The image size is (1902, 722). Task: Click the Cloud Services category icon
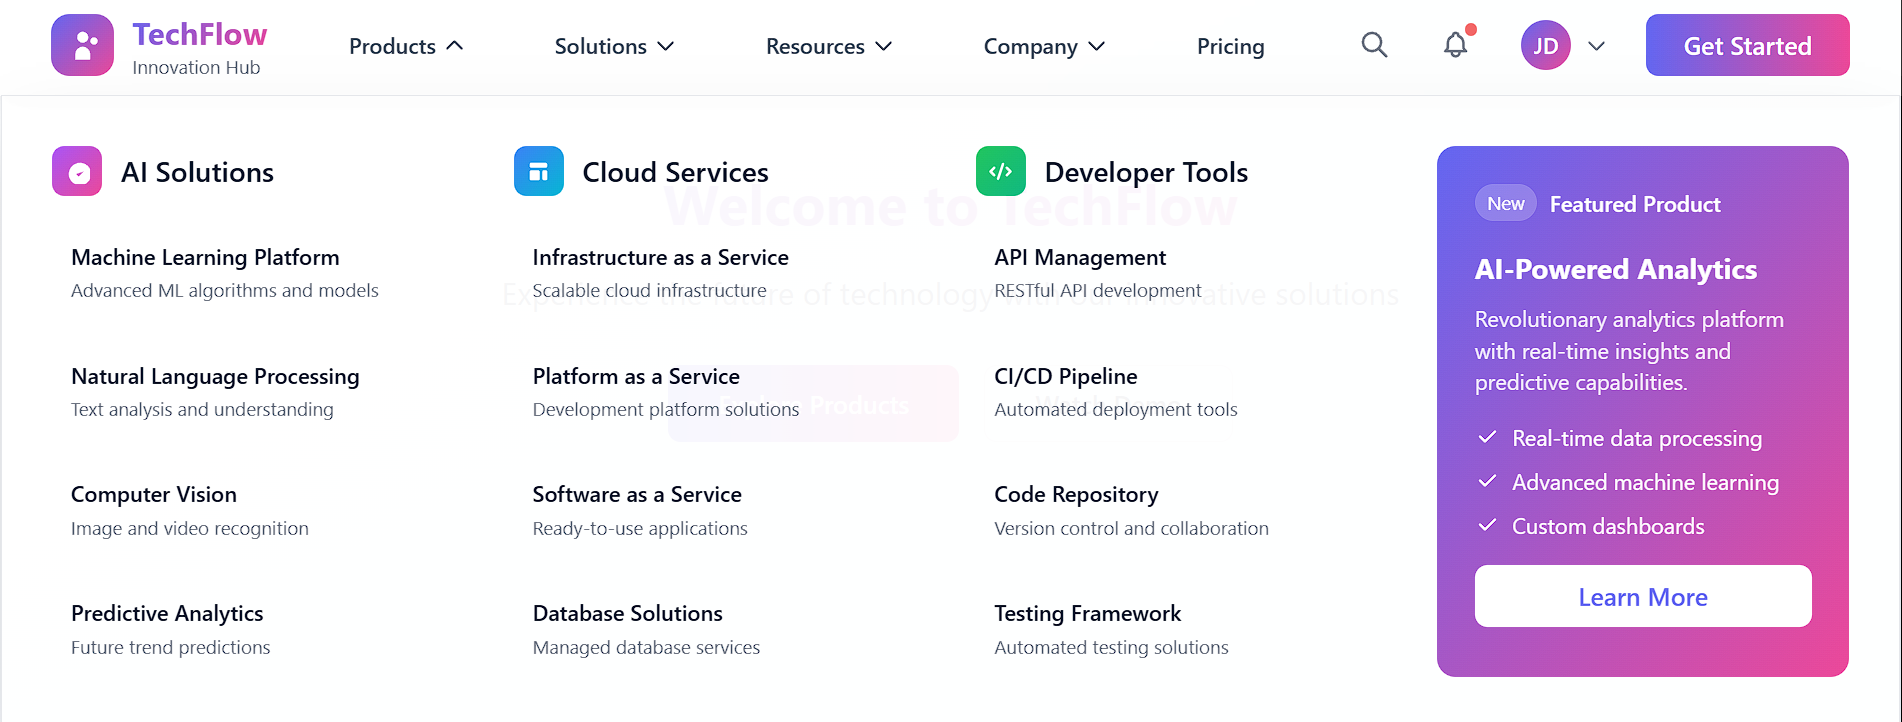[538, 172]
